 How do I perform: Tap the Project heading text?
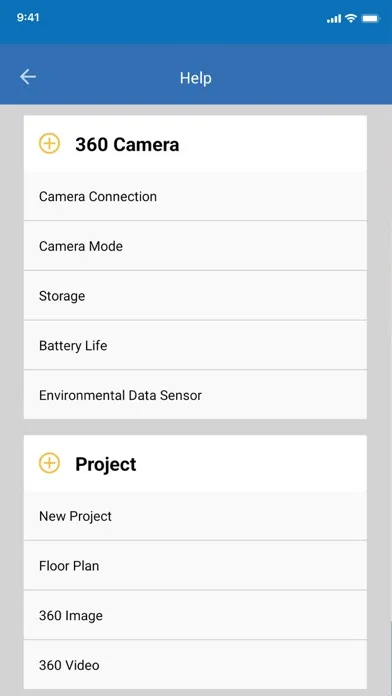pos(106,464)
